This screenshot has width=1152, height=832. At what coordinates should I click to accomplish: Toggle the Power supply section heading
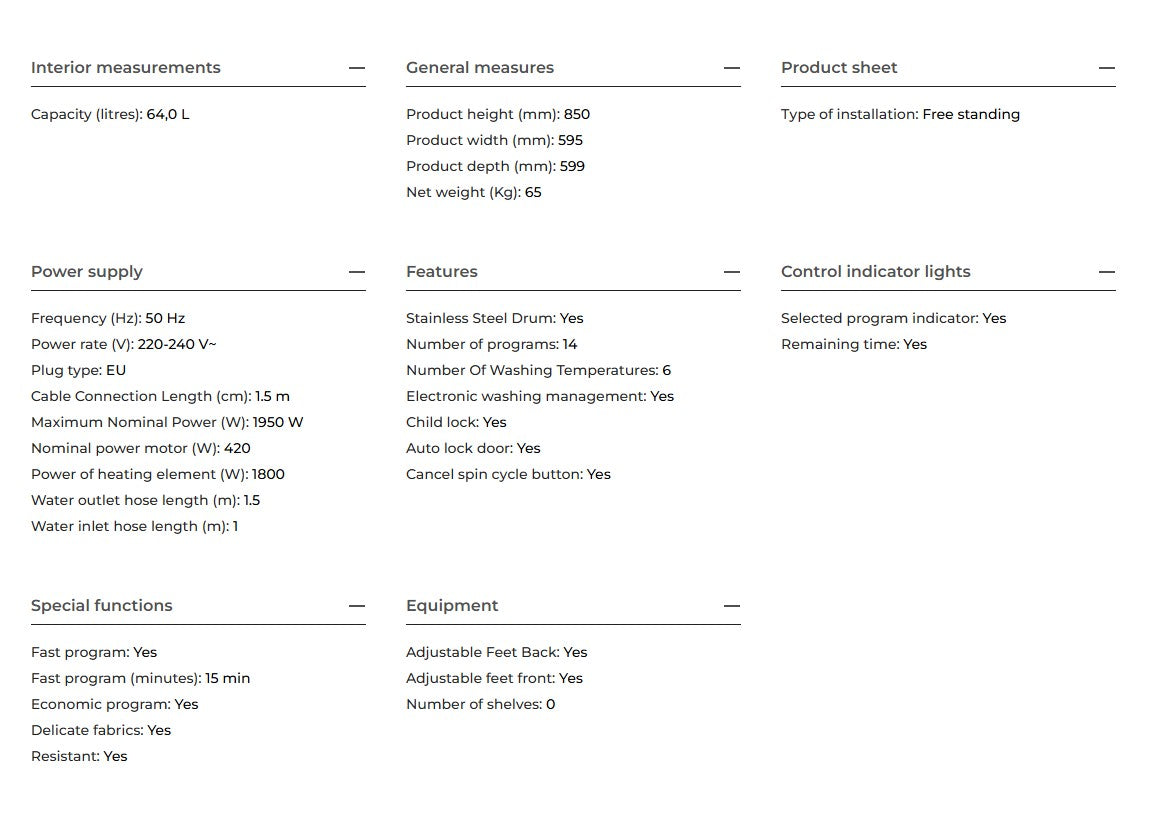point(87,272)
